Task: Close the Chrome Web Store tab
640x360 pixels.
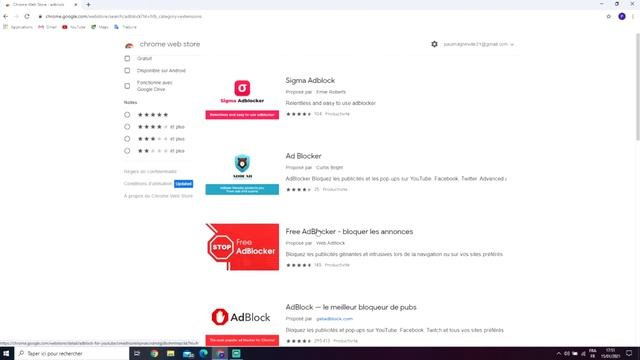Action: 76,4
